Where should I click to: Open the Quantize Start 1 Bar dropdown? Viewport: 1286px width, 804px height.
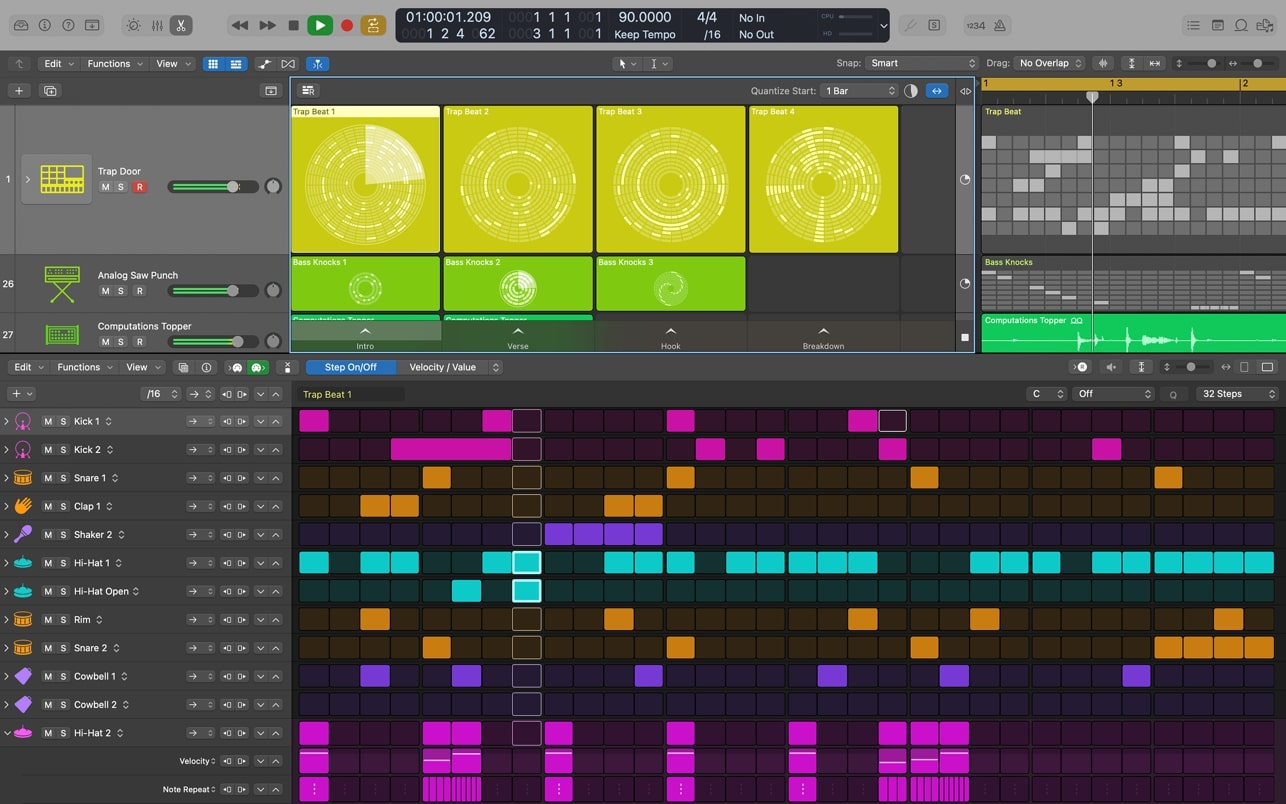point(859,91)
